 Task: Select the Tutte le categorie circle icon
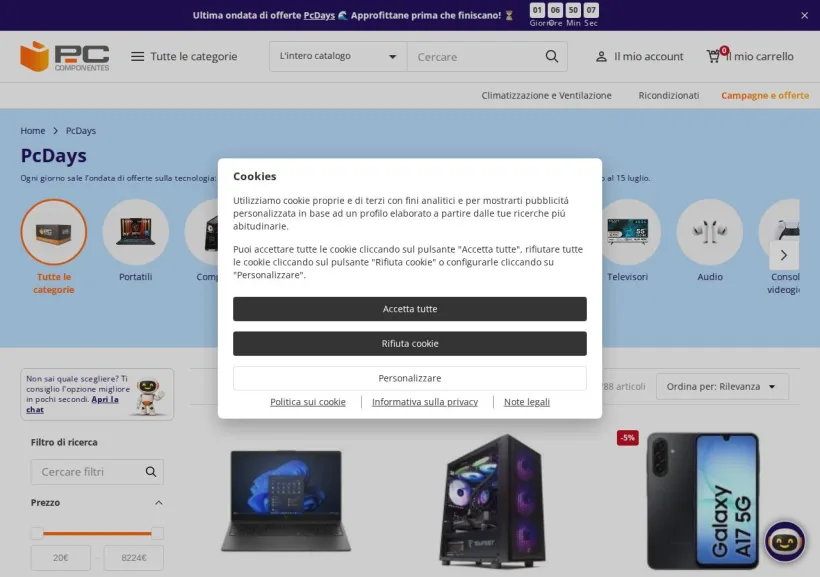(54, 232)
